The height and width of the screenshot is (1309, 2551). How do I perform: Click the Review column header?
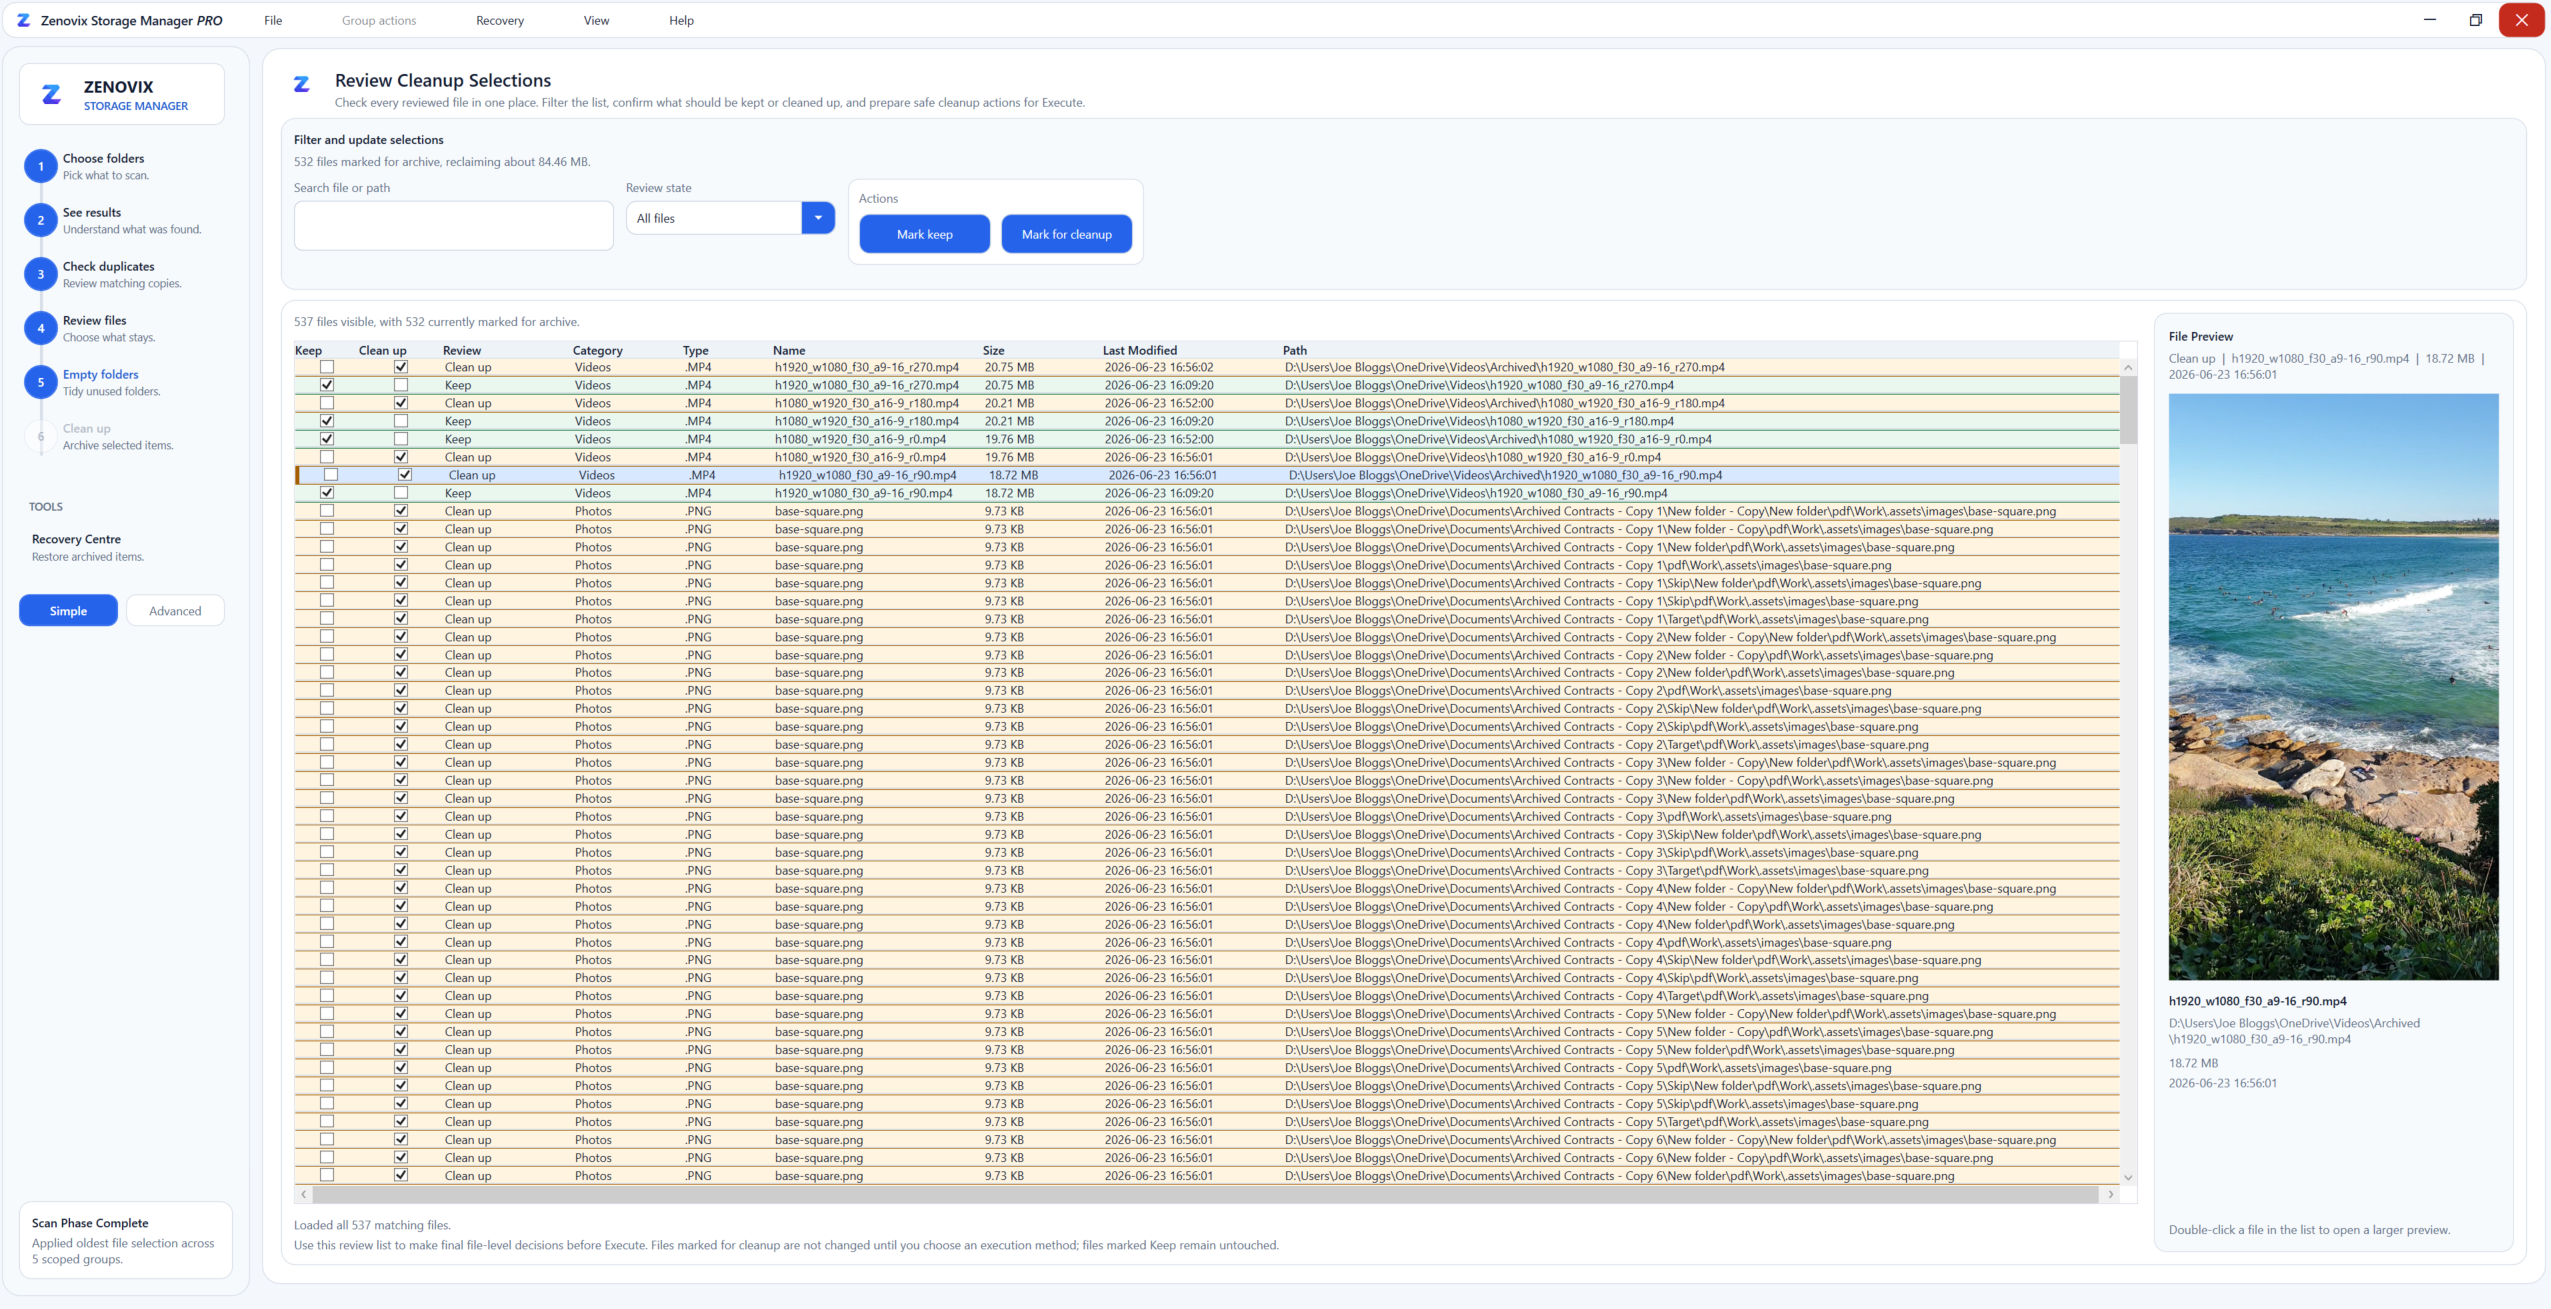click(x=462, y=351)
